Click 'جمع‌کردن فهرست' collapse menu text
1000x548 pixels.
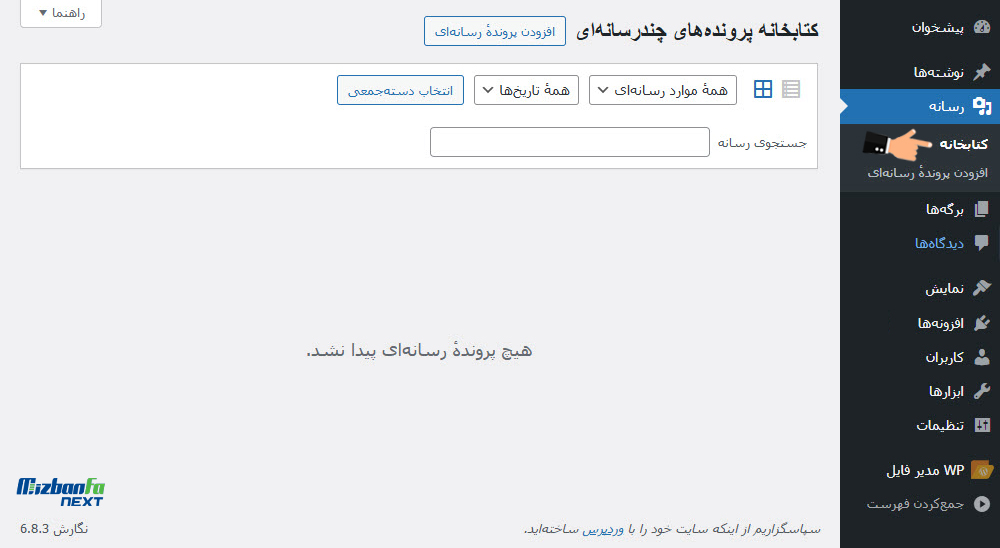(915, 504)
